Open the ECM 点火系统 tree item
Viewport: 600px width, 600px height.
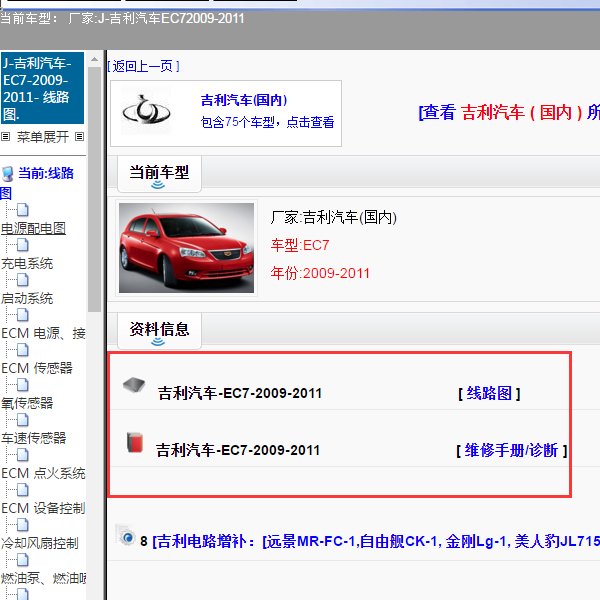coord(43,473)
